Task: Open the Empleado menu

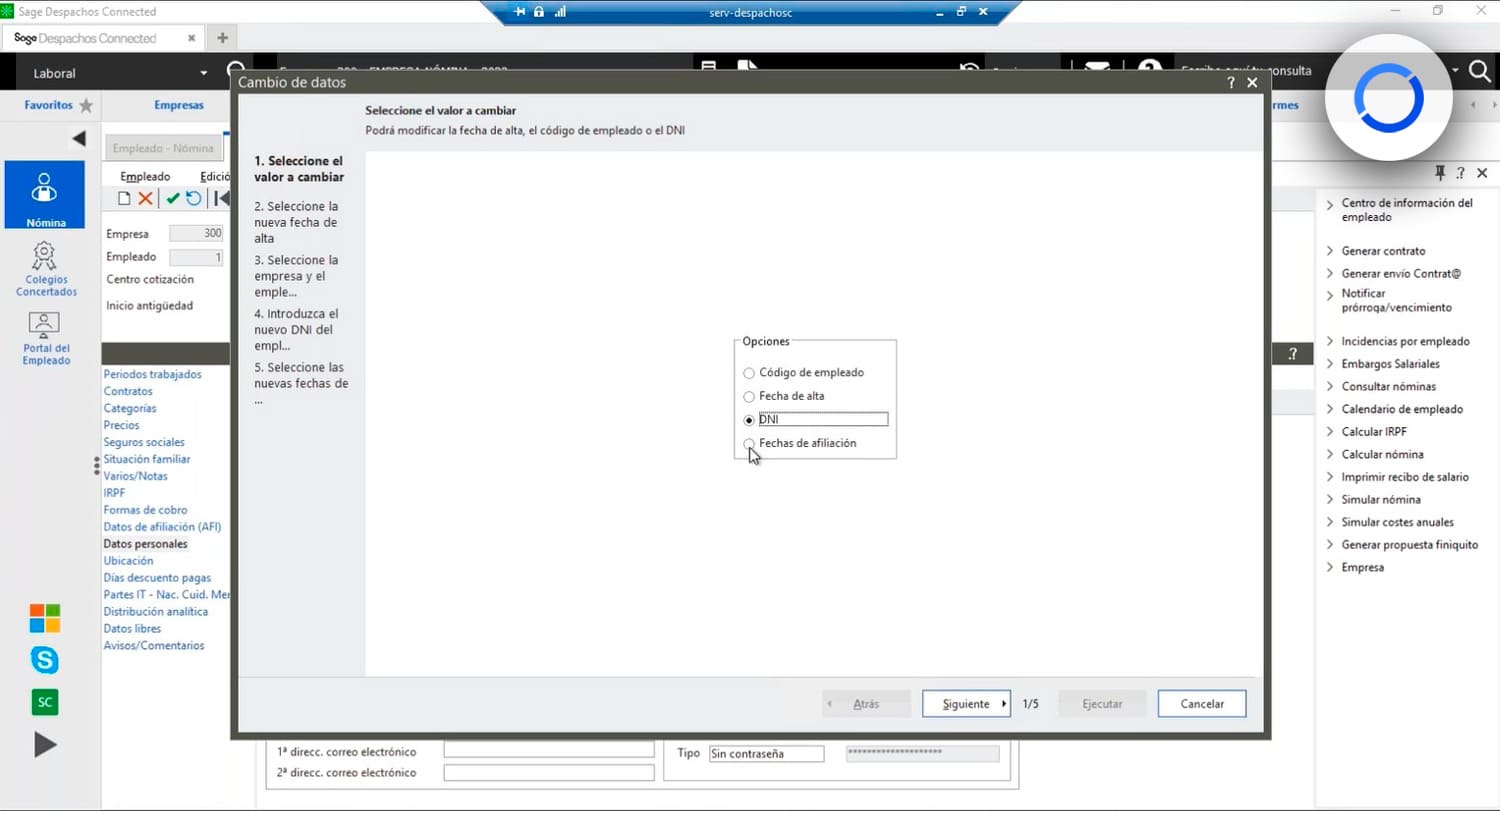Action: coord(144,175)
